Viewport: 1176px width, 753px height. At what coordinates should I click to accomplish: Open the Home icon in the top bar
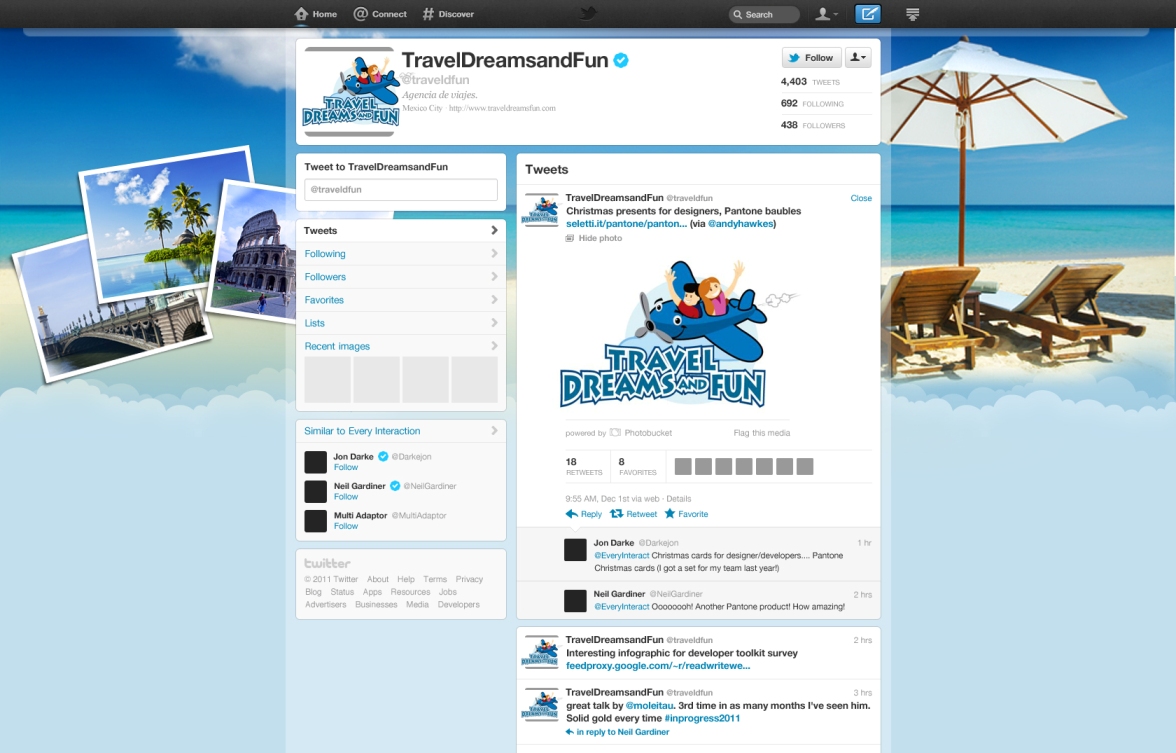302,14
